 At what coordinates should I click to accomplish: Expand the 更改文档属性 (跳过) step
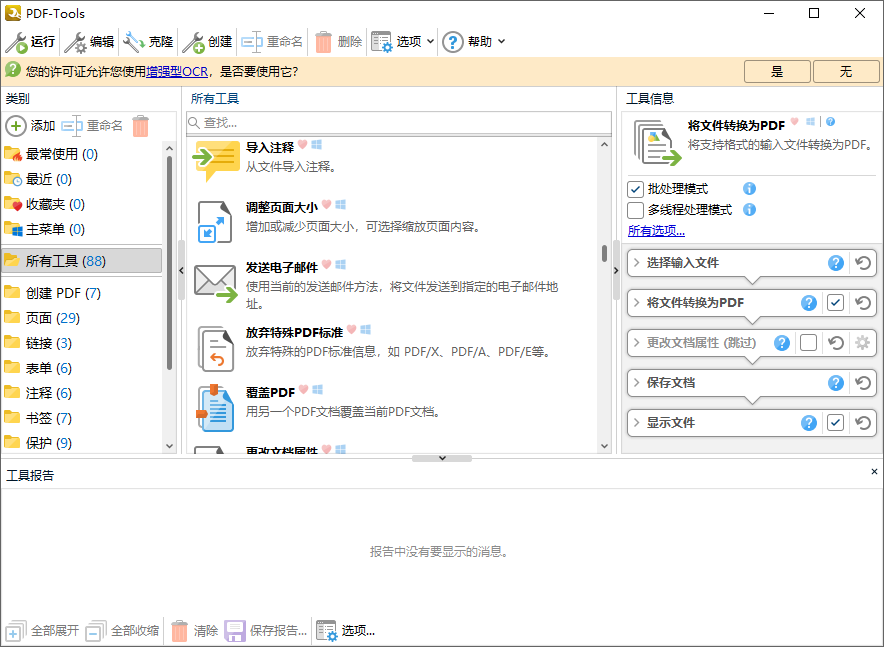637,343
